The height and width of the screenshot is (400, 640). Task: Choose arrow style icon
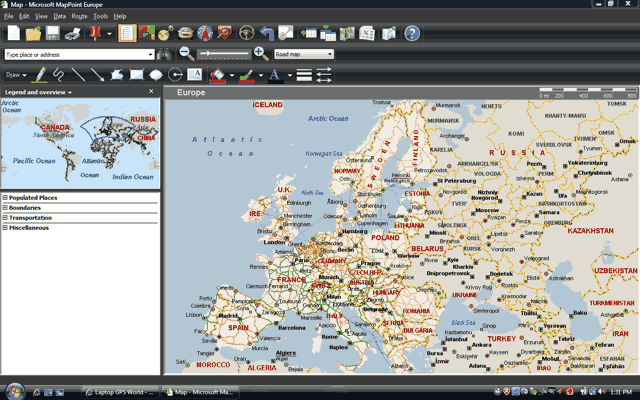tap(324, 75)
